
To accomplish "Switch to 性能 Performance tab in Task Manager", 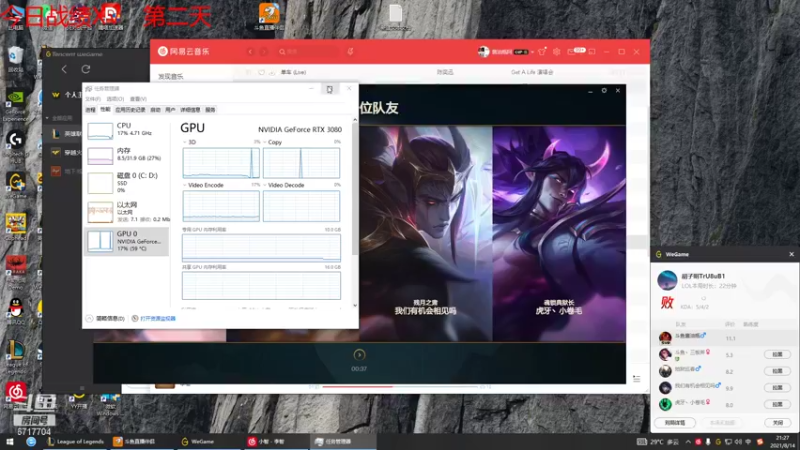I will (x=105, y=110).
